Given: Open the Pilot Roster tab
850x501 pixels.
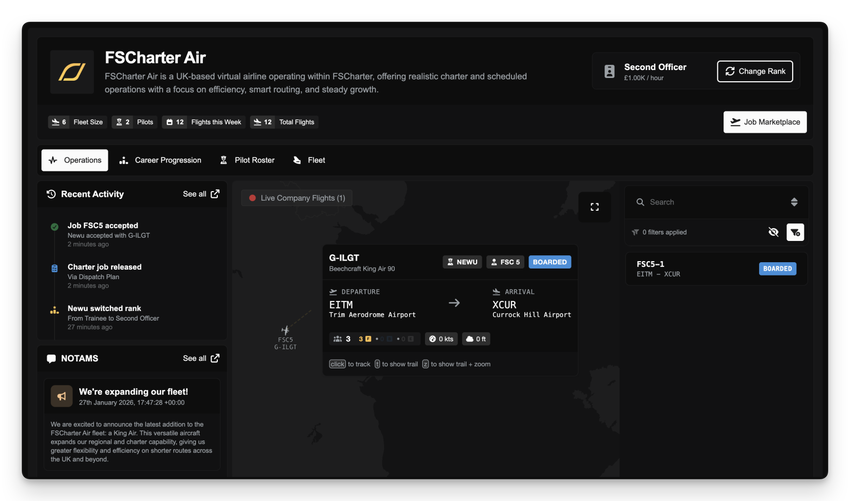Looking at the screenshot, I should 246,160.
